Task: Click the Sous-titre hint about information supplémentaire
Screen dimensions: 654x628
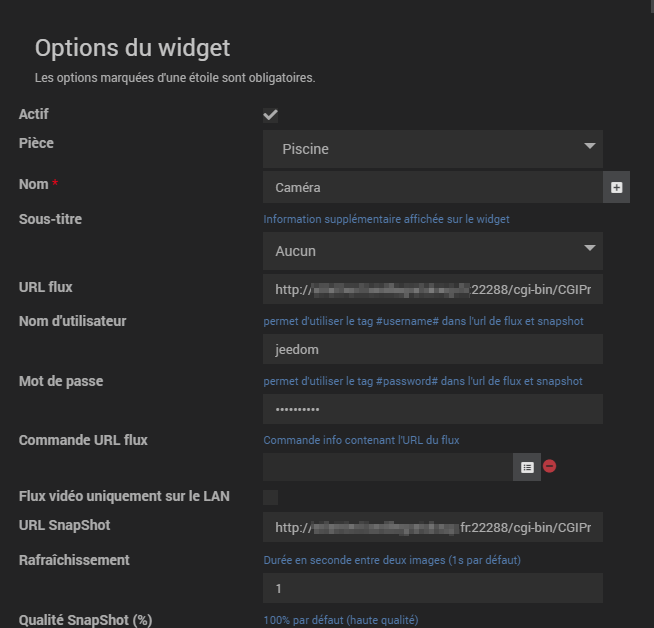Action: coord(386,219)
